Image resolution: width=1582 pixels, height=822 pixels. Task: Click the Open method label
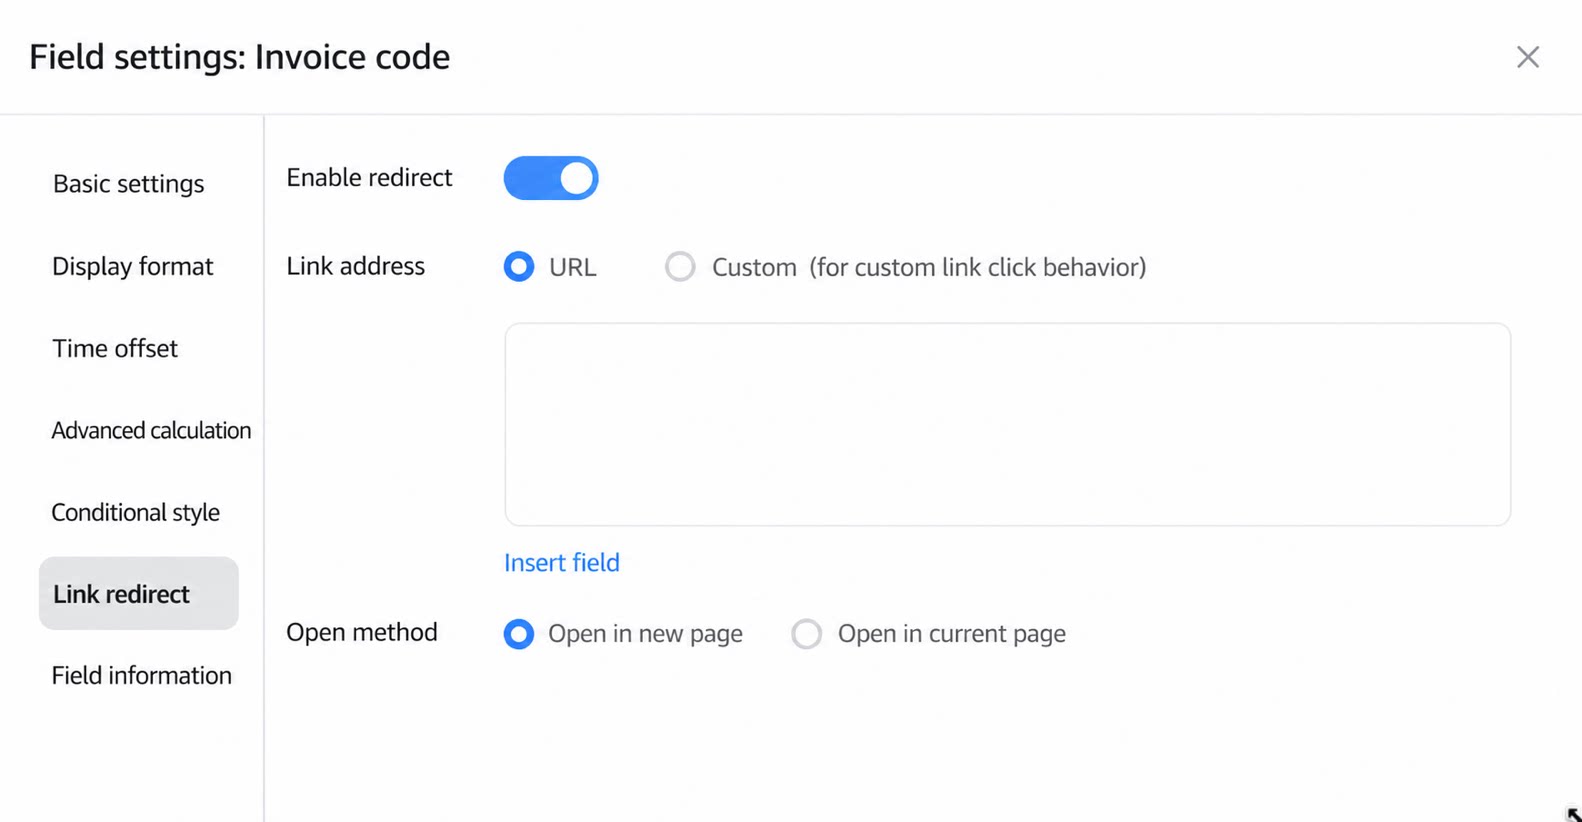point(362,632)
